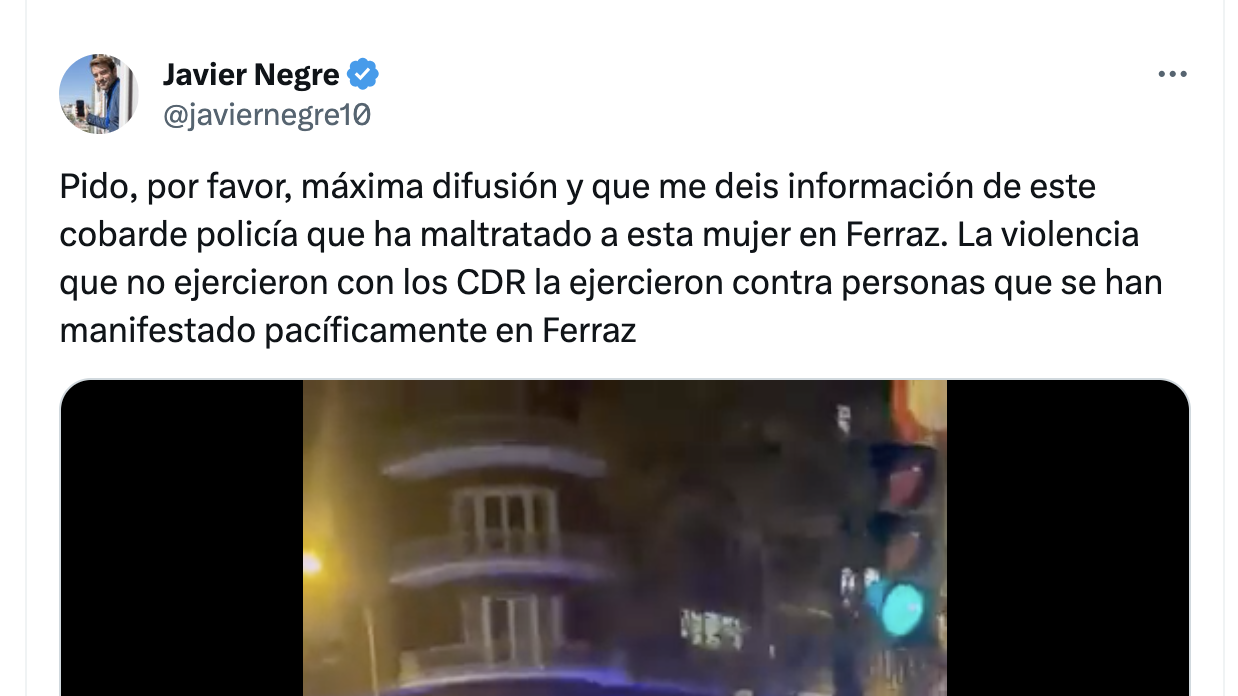Open the three-dot More options menu

click(x=1172, y=74)
